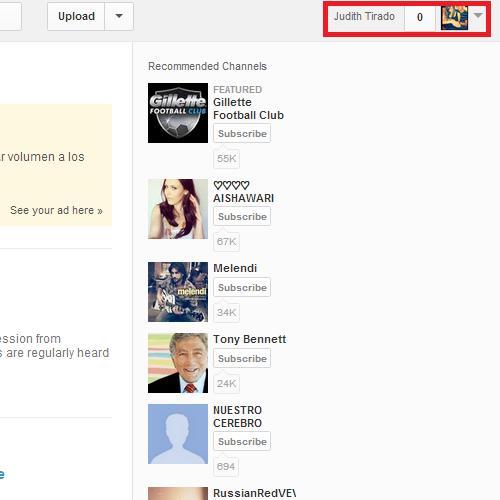
Task: Open the Judith Tirado account name
Action: (x=365, y=17)
